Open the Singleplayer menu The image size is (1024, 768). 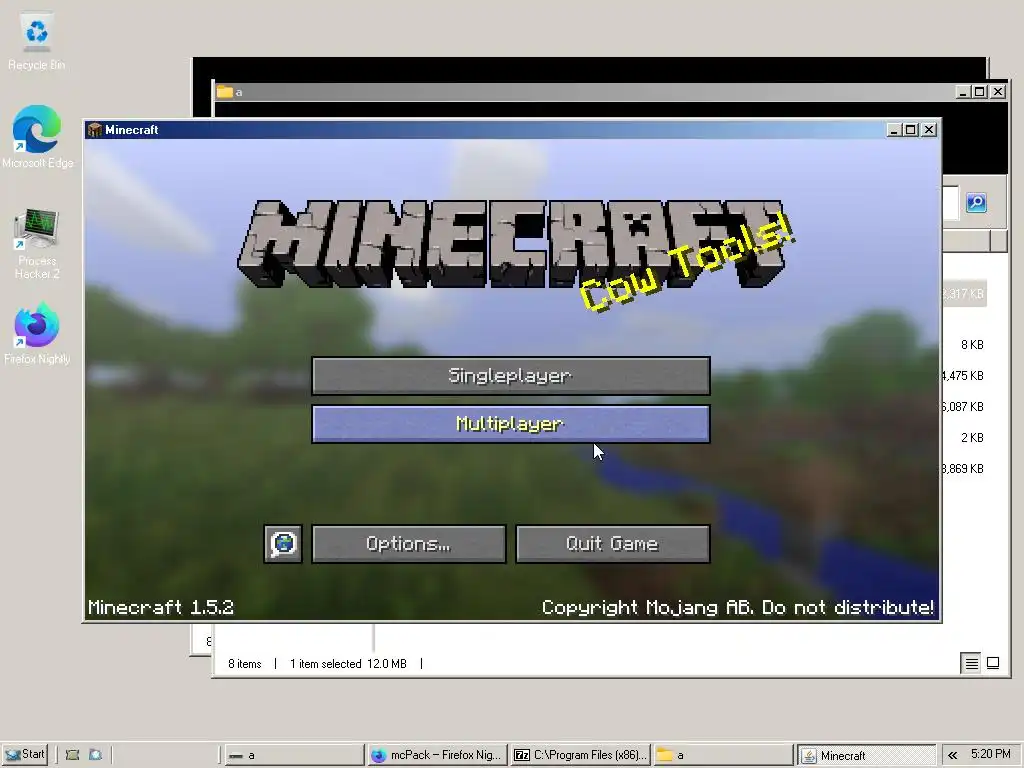click(511, 376)
